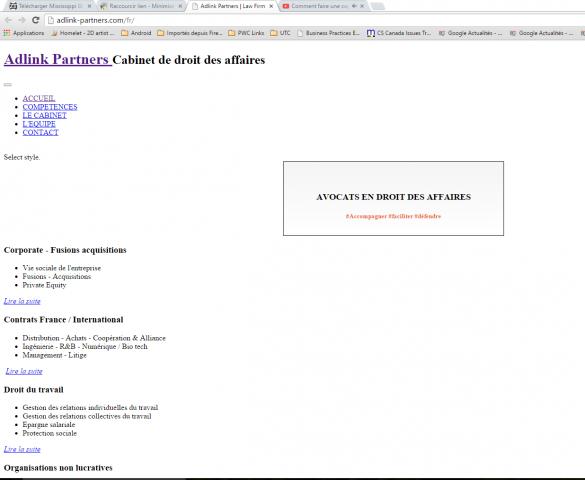Open a new browser tab
Image resolution: width=585 pixels, height=480 pixels.
tap(378, 6)
